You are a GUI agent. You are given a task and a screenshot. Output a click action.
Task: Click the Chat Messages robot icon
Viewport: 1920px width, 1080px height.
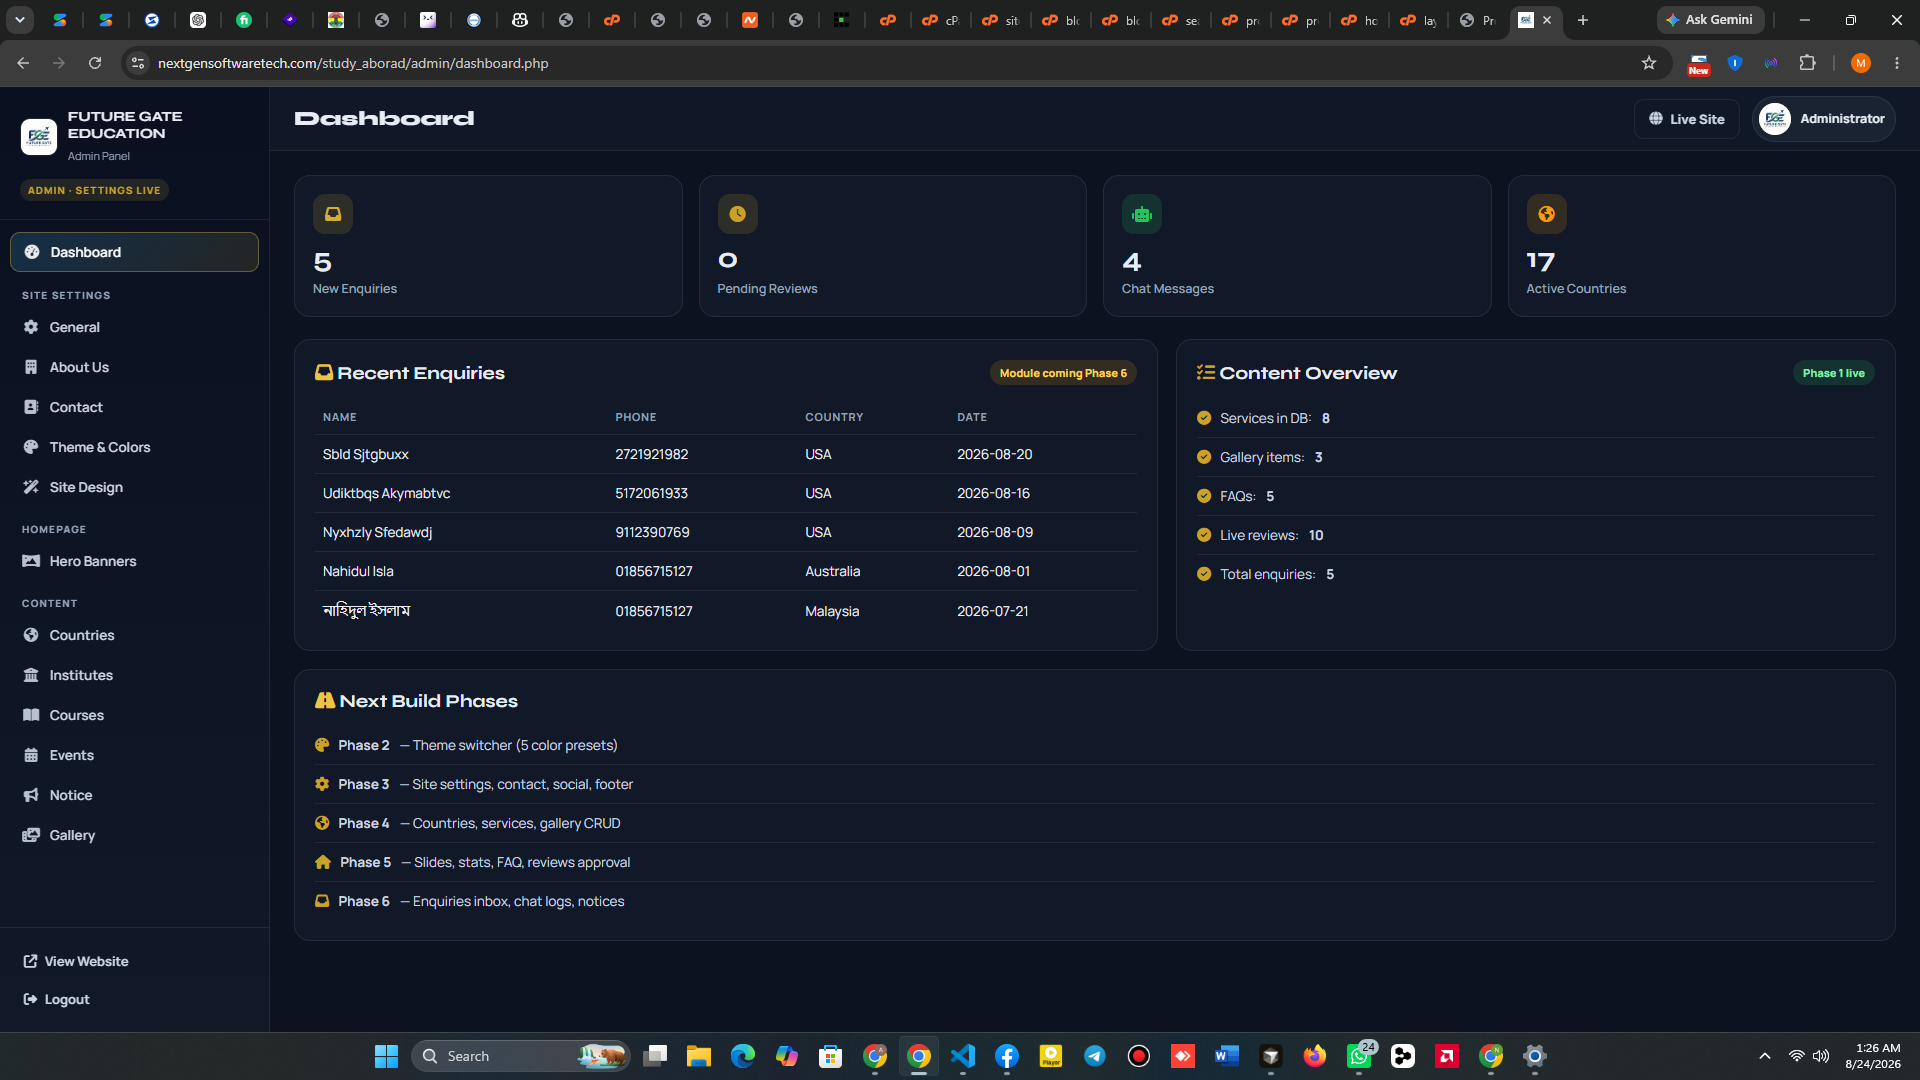pos(1142,214)
